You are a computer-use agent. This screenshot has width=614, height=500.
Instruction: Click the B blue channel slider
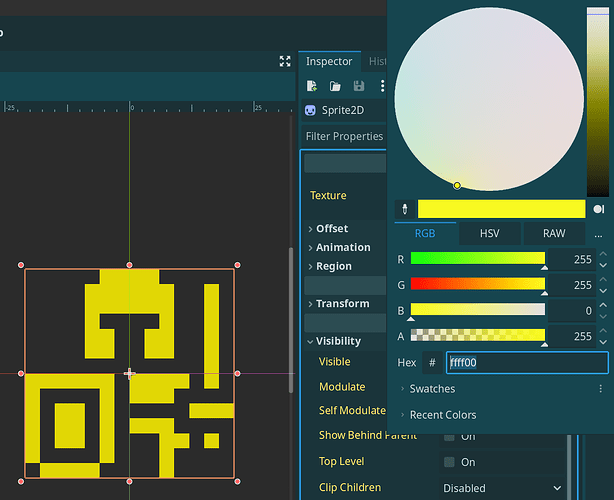tap(478, 309)
